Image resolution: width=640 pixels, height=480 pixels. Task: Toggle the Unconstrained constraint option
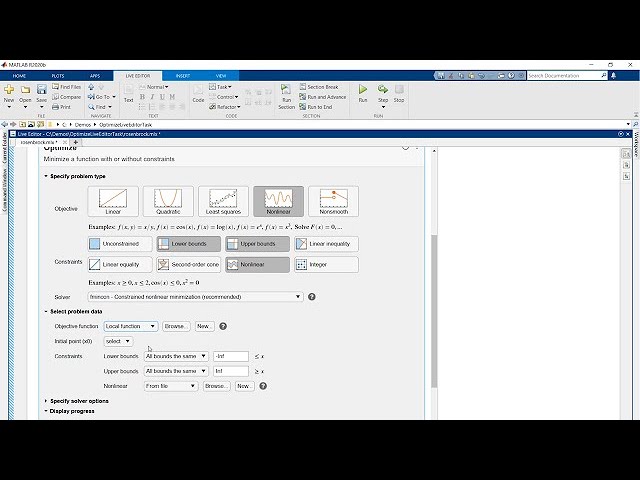click(x=120, y=244)
